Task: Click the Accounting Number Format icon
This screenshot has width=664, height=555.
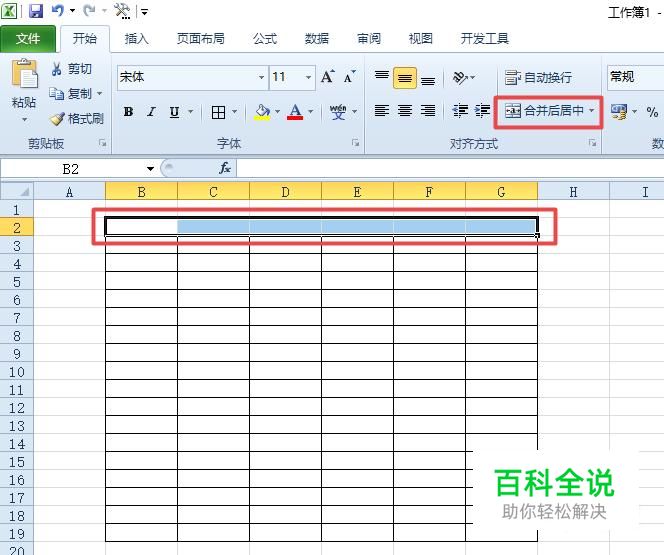Action: click(619, 112)
